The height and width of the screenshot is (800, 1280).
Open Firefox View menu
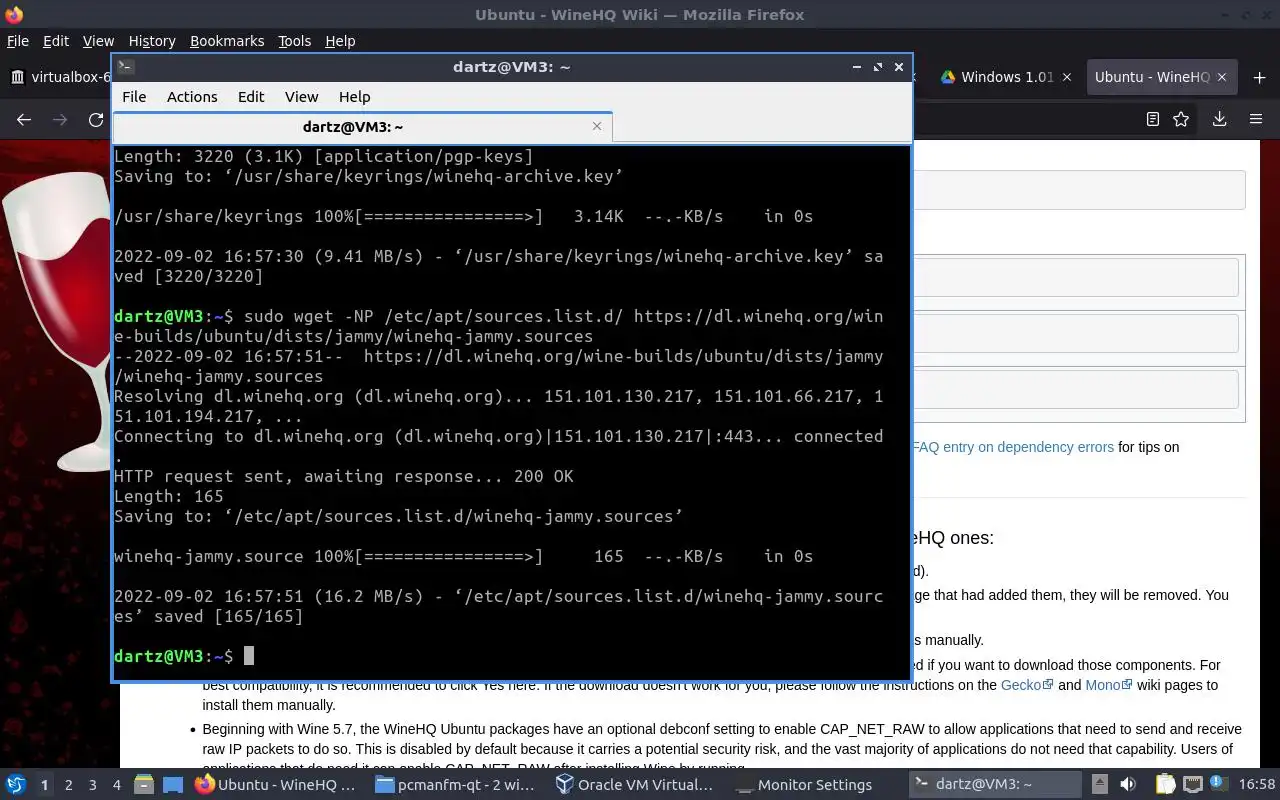pos(98,41)
